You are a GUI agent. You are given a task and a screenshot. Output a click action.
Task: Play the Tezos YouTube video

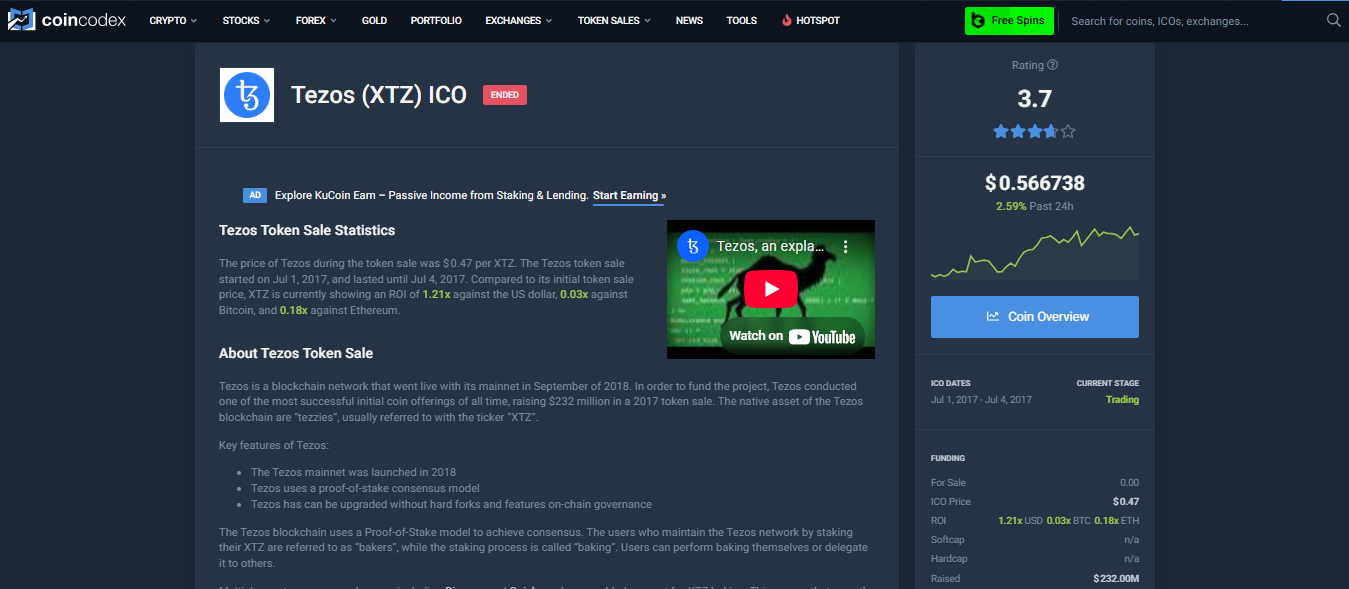point(770,289)
